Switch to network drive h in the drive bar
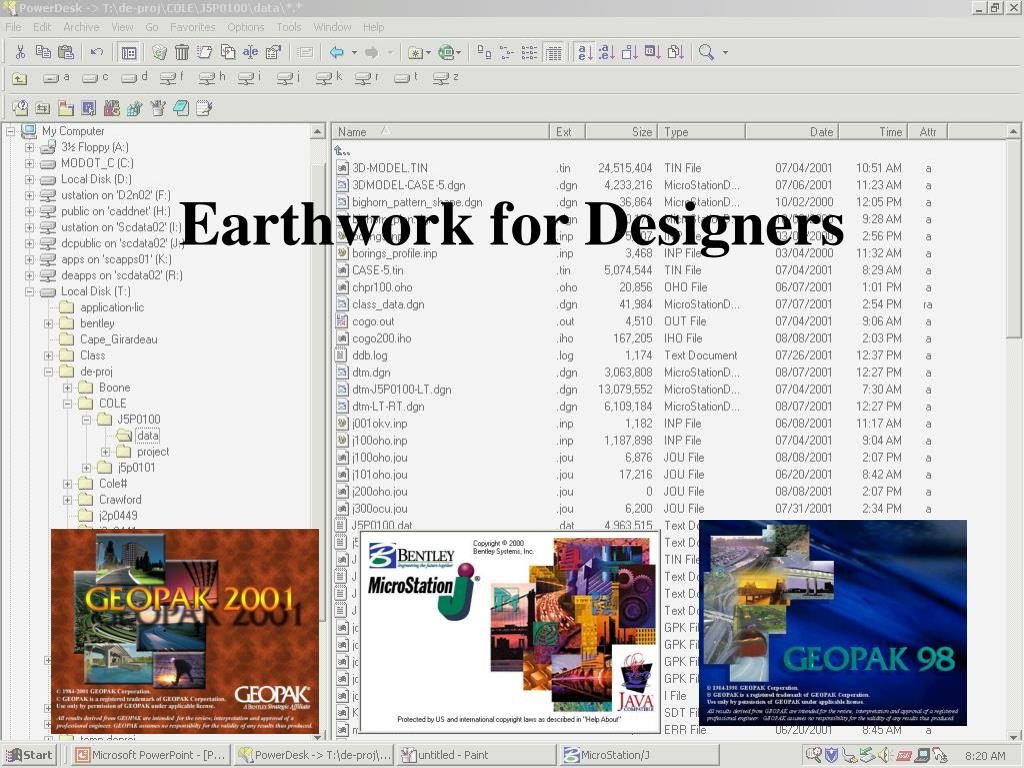The width and height of the screenshot is (1024, 768). (212, 78)
